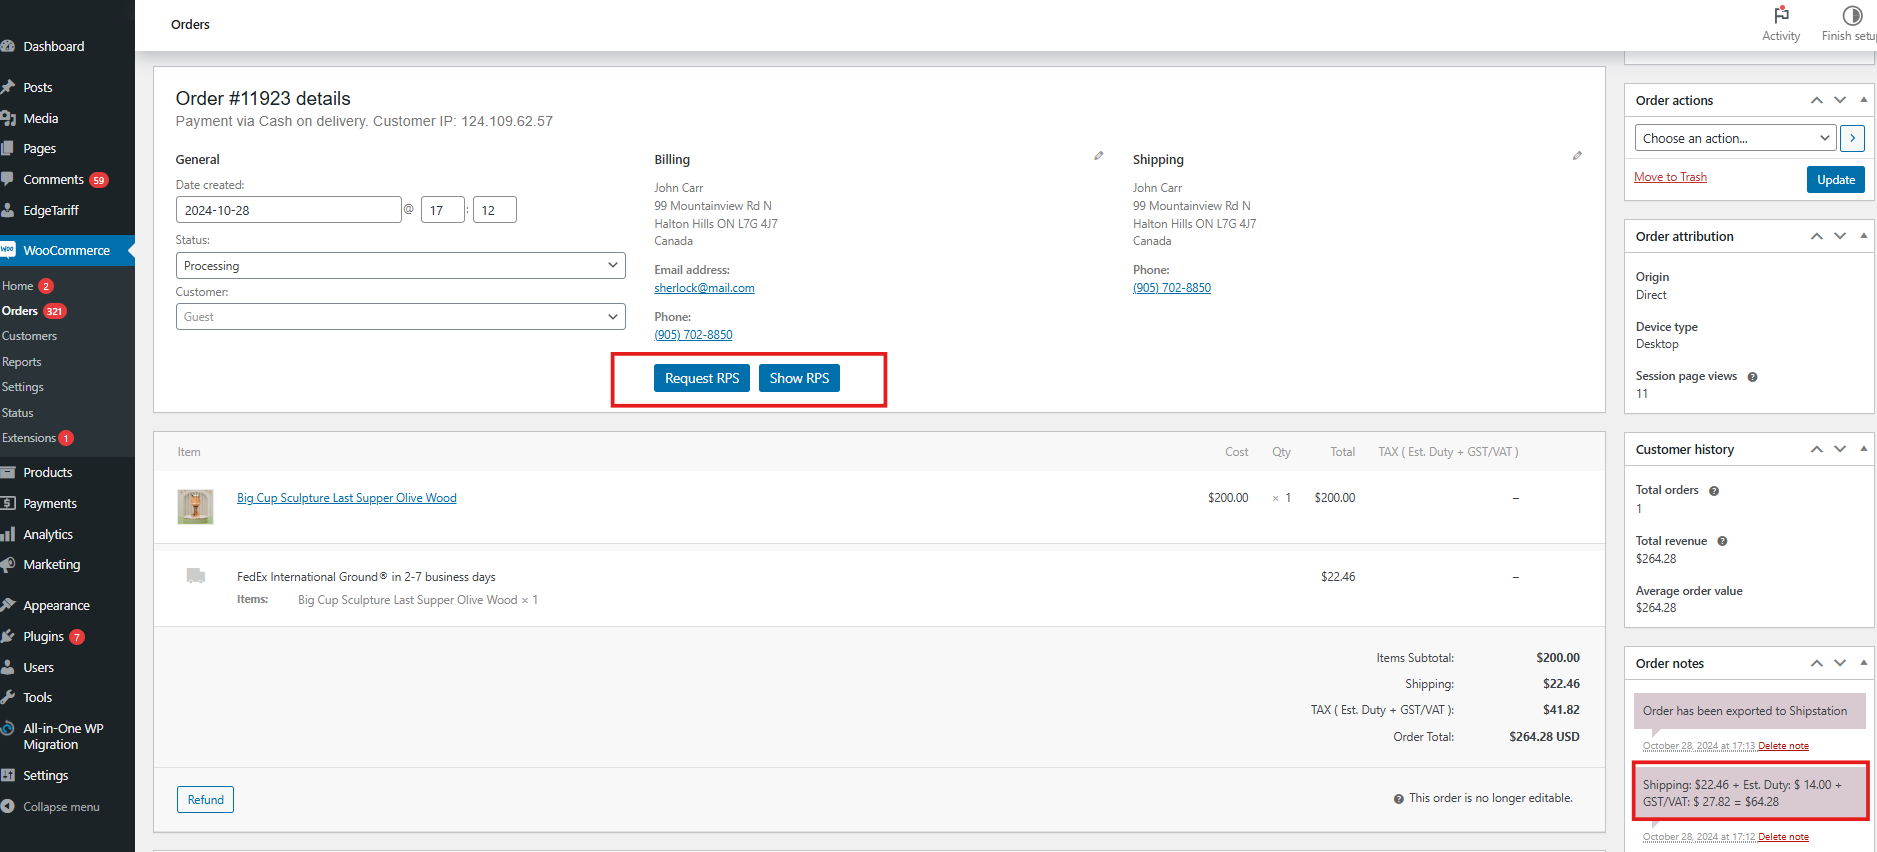Click the Comments bubble icon
The height and width of the screenshot is (852, 1877).
[x=8, y=179]
